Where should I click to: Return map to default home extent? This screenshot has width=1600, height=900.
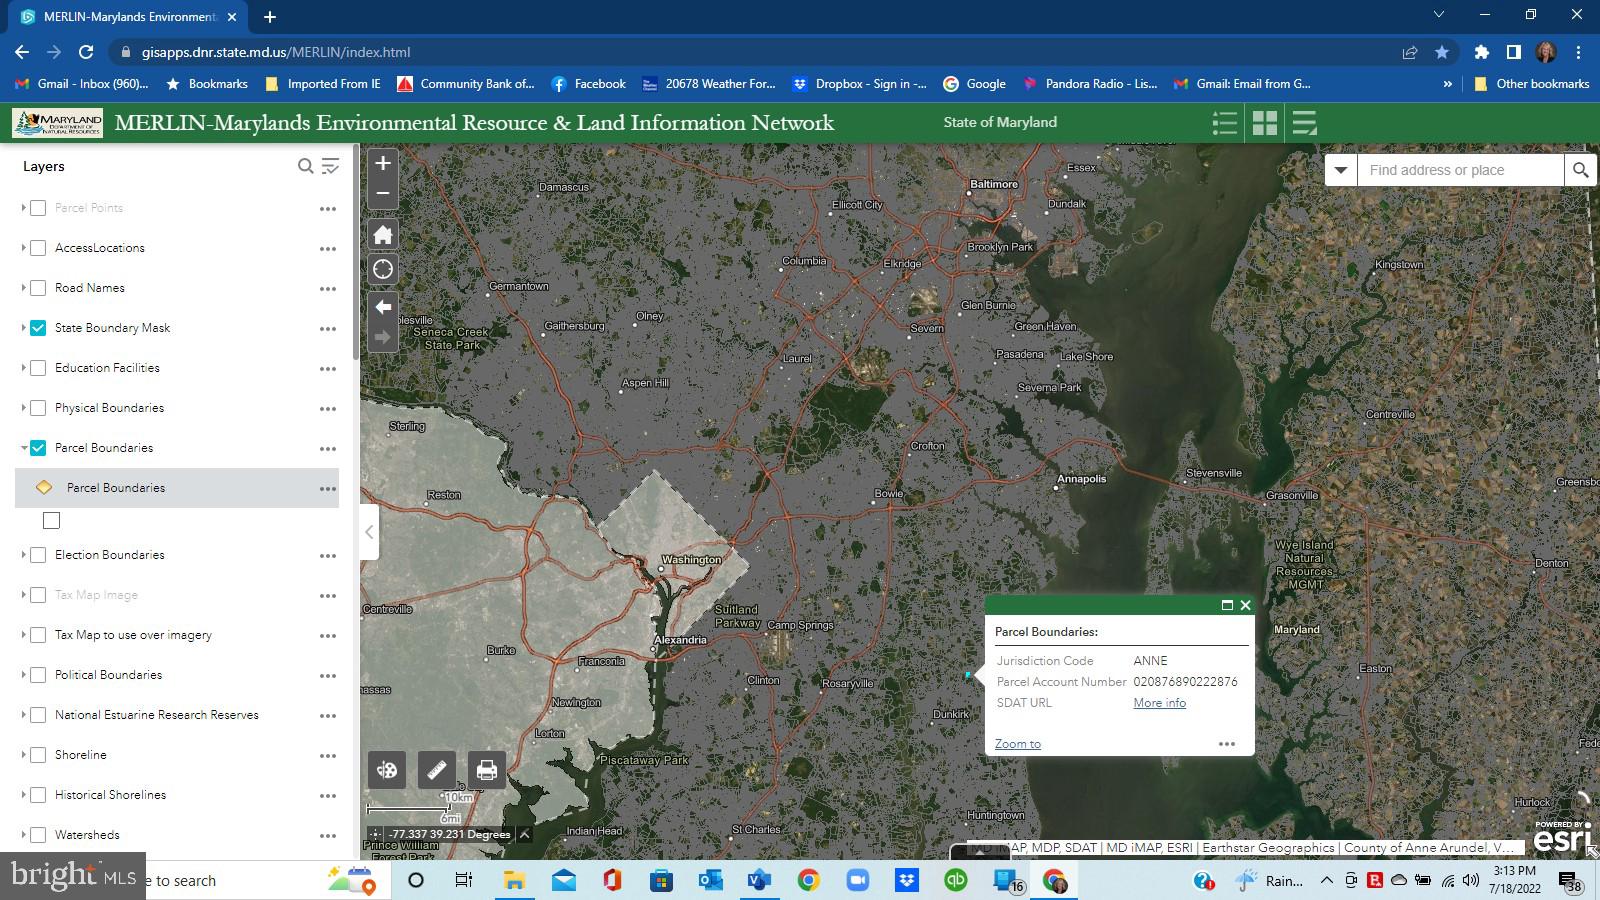tap(383, 235)
